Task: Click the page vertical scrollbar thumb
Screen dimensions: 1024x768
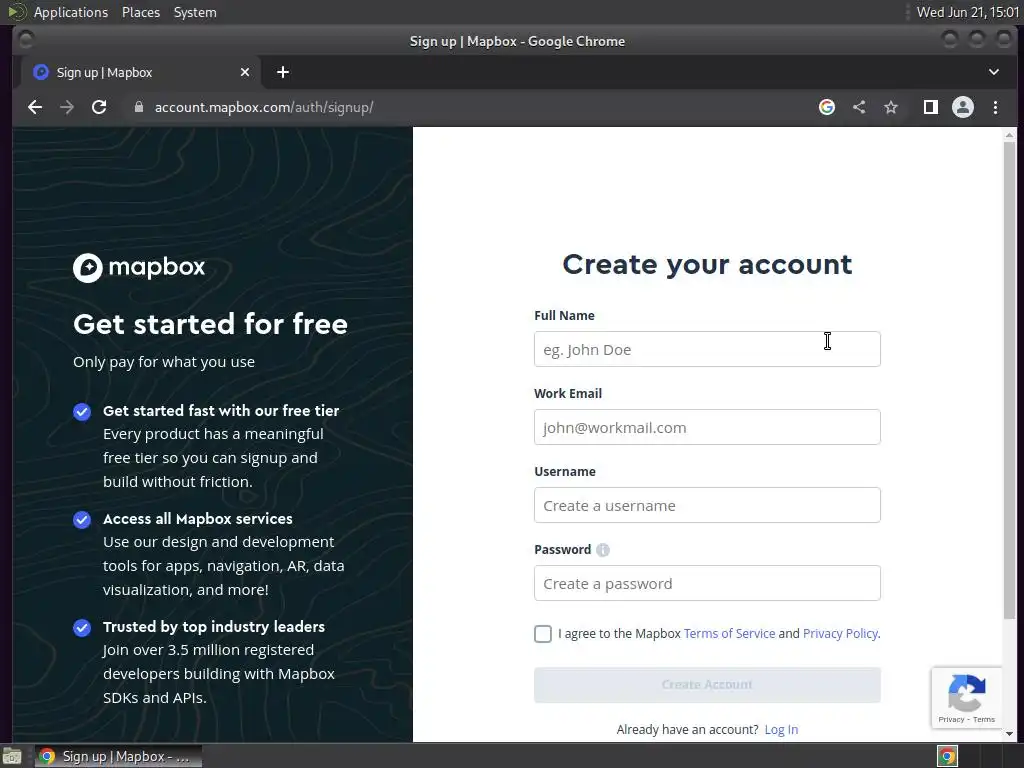Action: (x=1009, y=381)
